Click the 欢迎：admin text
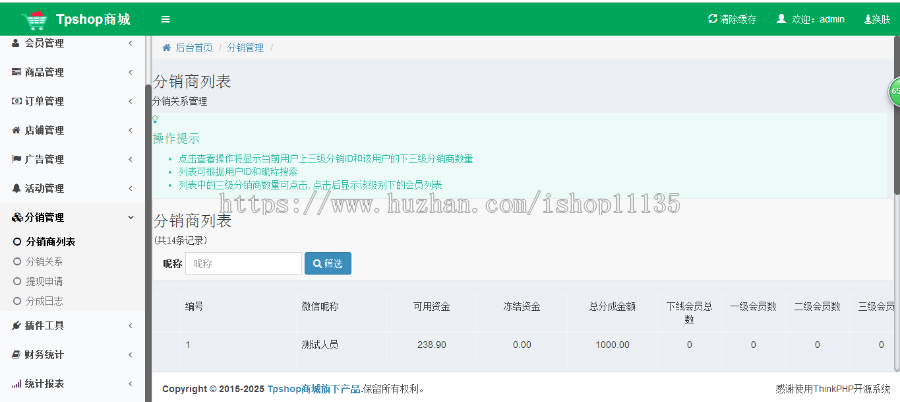Screen dimensions: 900x402 click(818, 19)
